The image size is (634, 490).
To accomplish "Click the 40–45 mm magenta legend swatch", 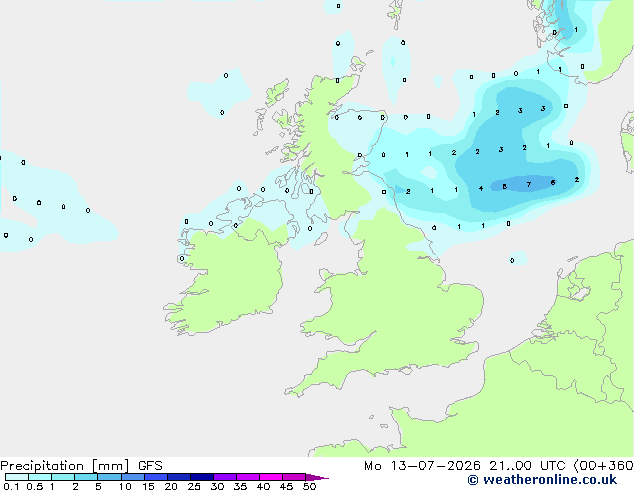I will point(271,477).
